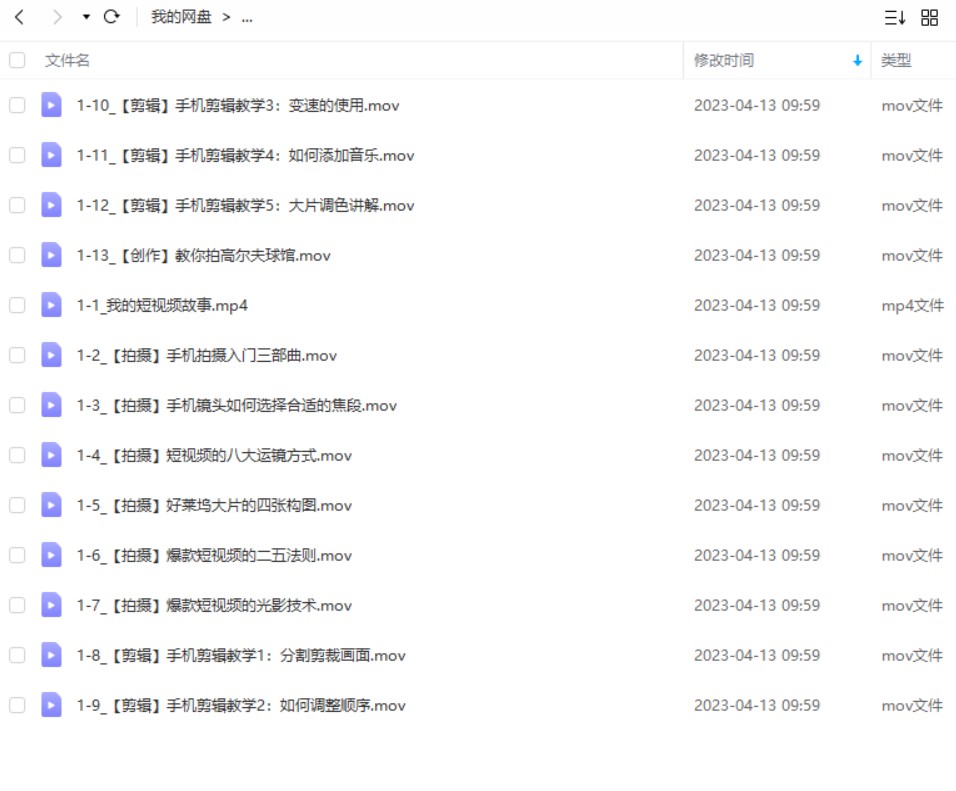Refresh the file list
The image size is (956, 791).
point(112,17)
